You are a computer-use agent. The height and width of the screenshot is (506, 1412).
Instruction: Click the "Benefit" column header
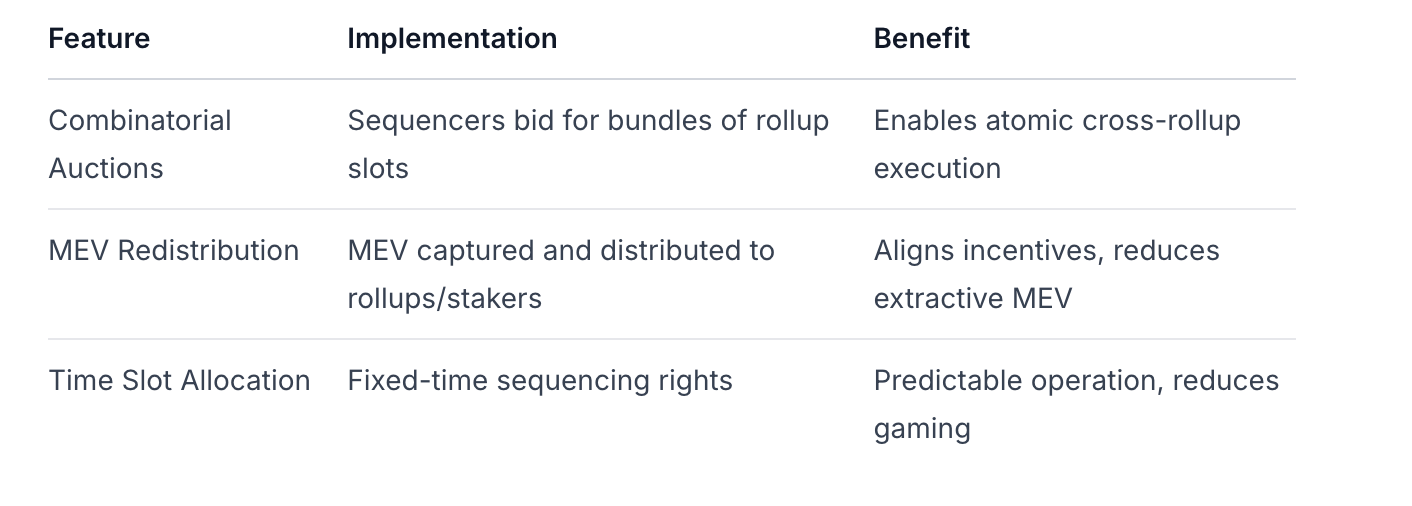click(x=922, y=39)
